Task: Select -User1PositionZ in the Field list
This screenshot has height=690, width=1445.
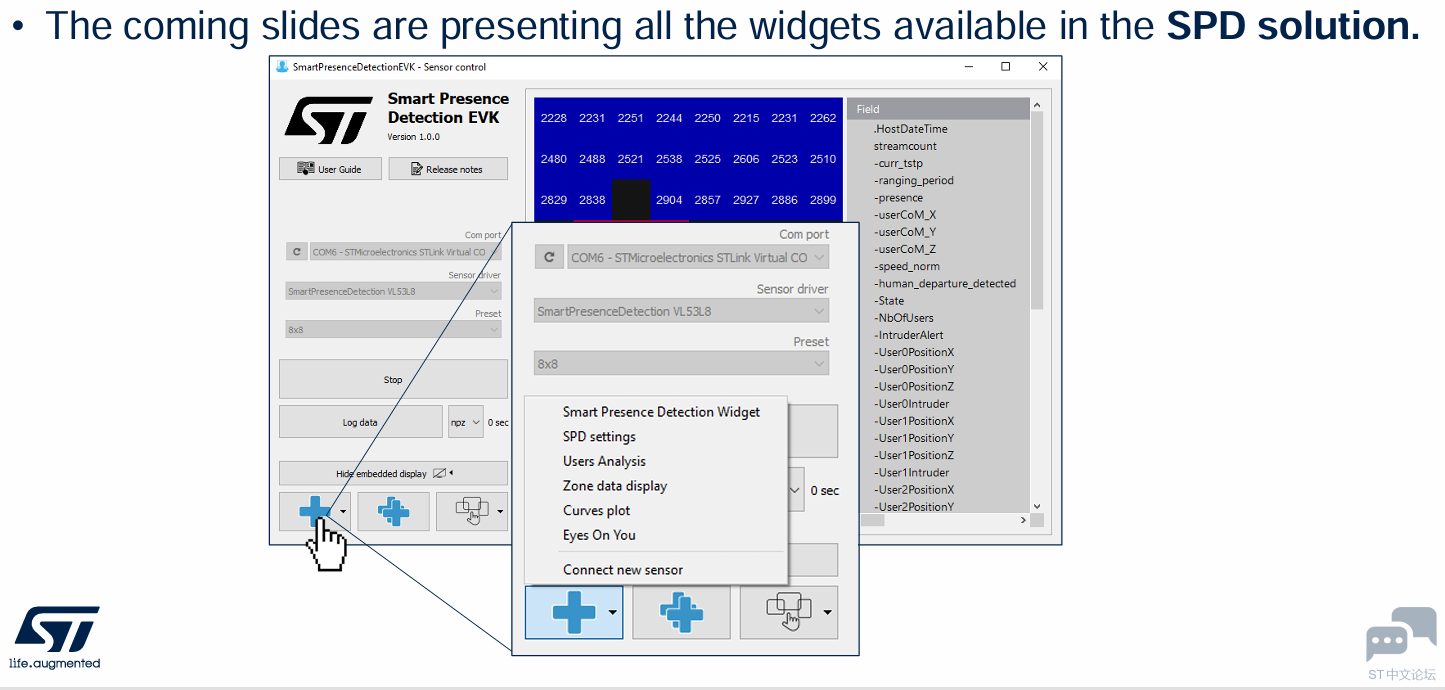Action: pos(914,455)
